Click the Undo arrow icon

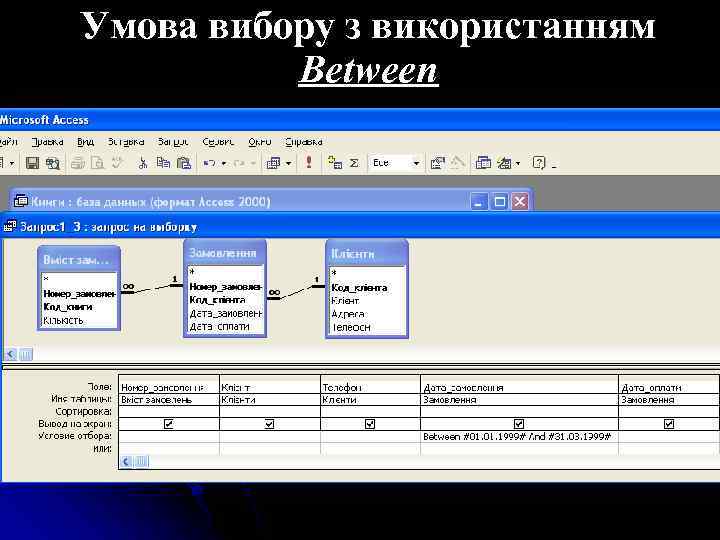[x=209, y=163]
